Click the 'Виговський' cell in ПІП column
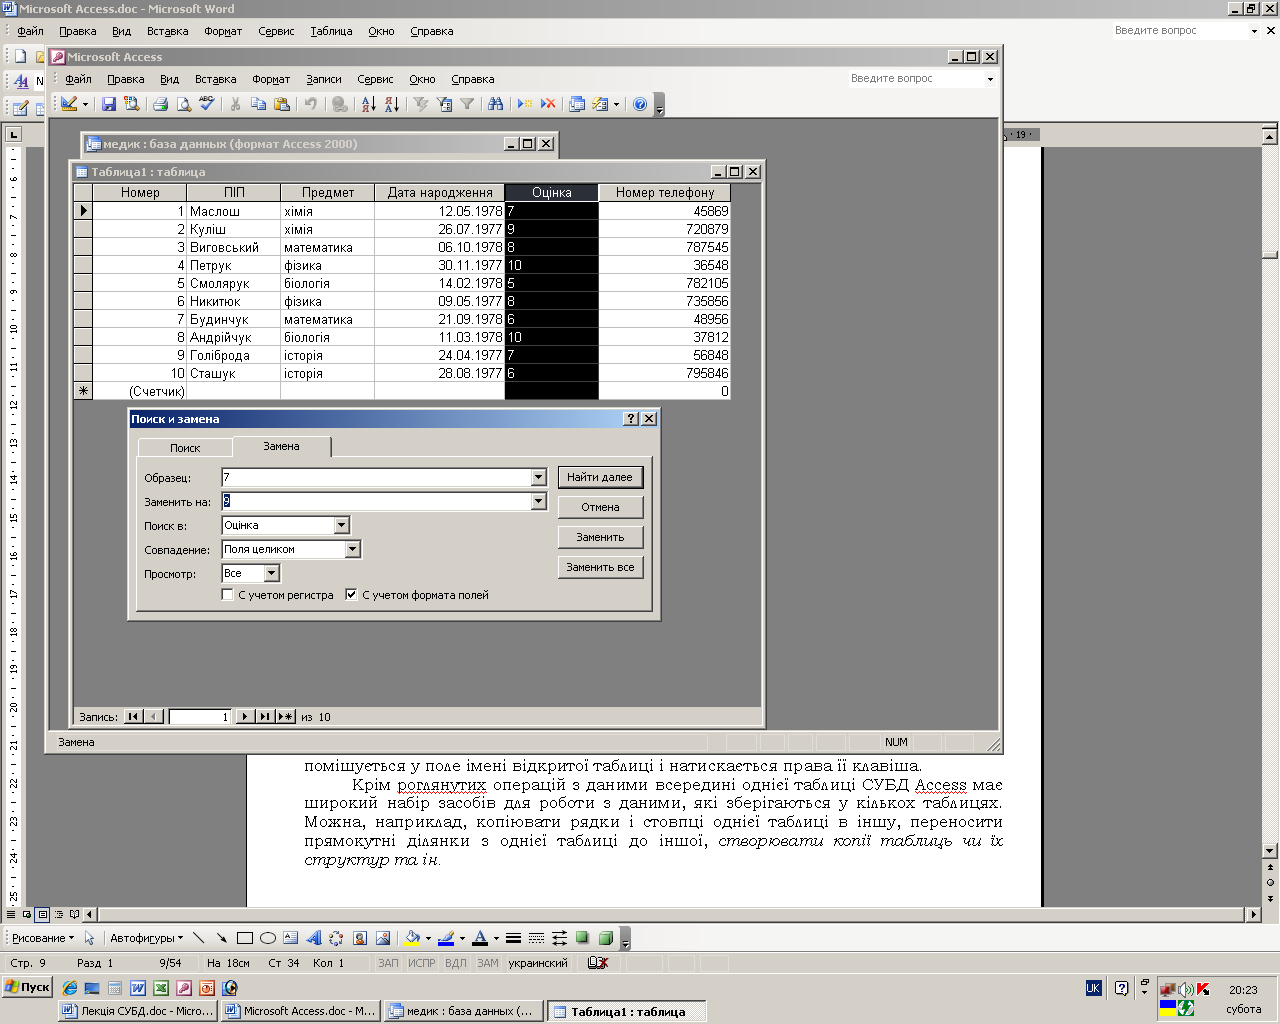 pos(233,247)
